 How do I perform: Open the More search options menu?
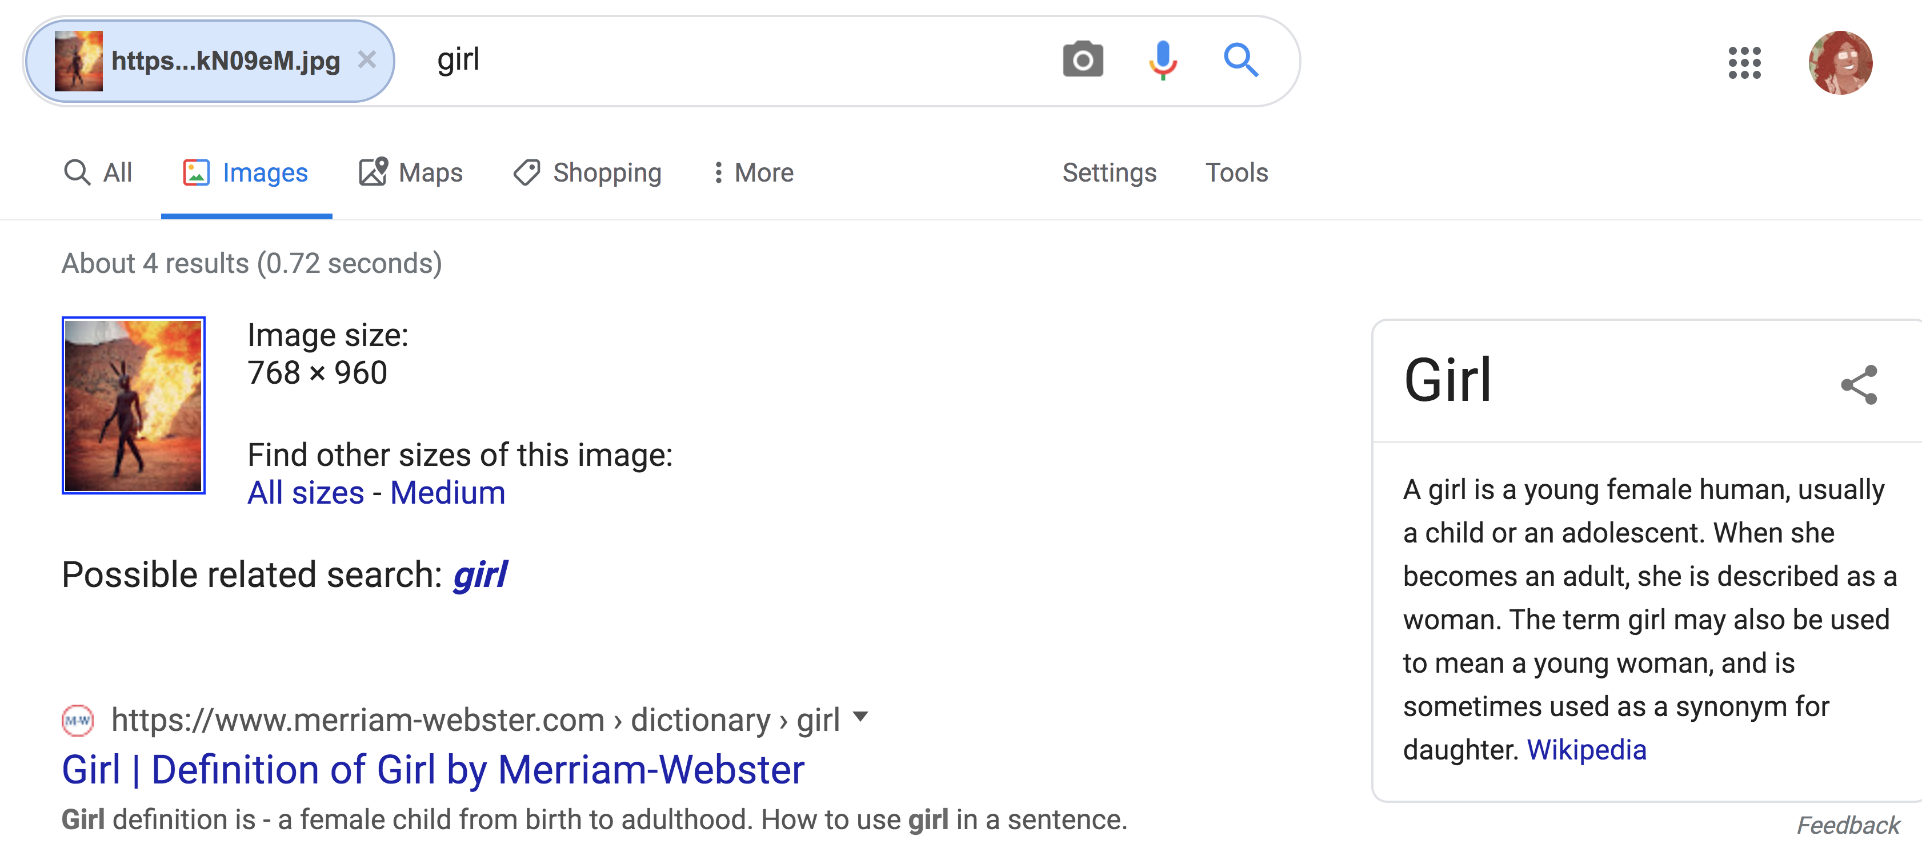point(753,173)
